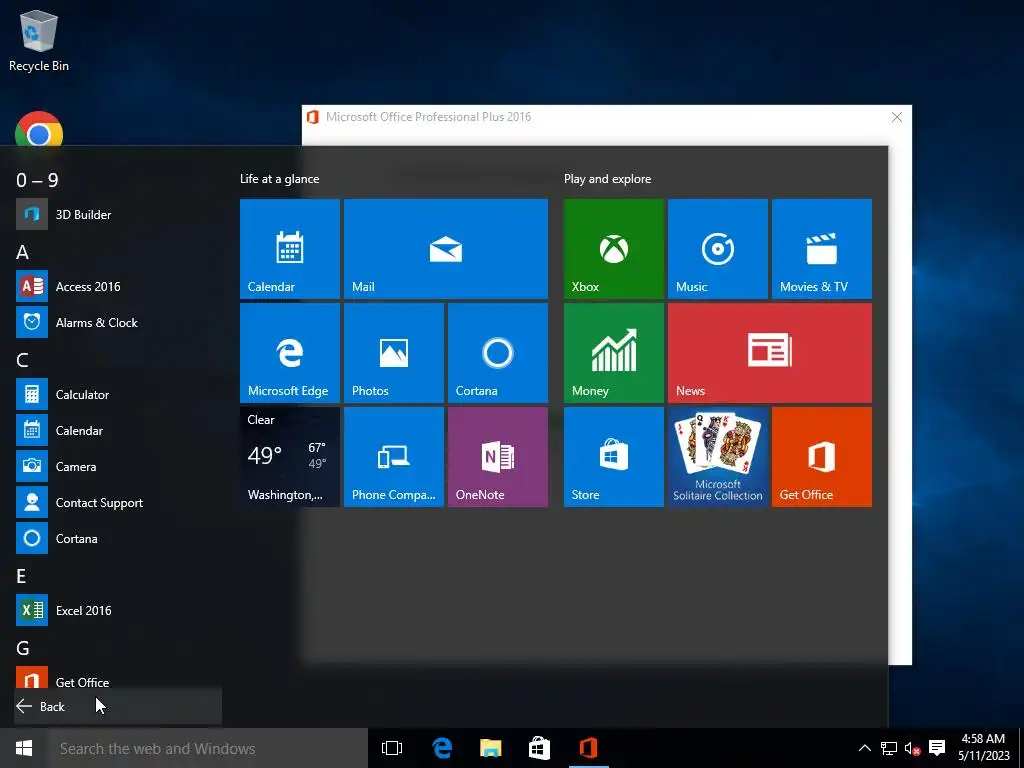This screenshot has height=768, width=1024.
Task: Open Edge from the taskbar
Action: click(x=442, y=748)
